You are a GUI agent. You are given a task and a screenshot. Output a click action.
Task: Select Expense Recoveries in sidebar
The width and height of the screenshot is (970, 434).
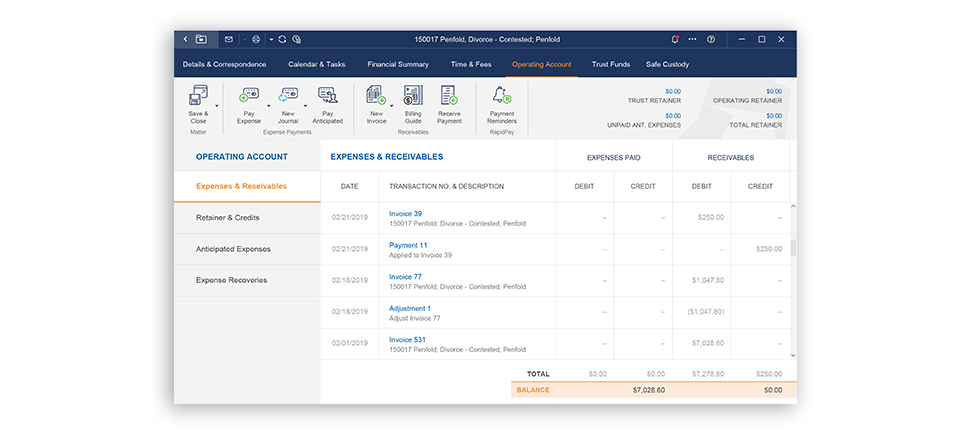point(247,280)
